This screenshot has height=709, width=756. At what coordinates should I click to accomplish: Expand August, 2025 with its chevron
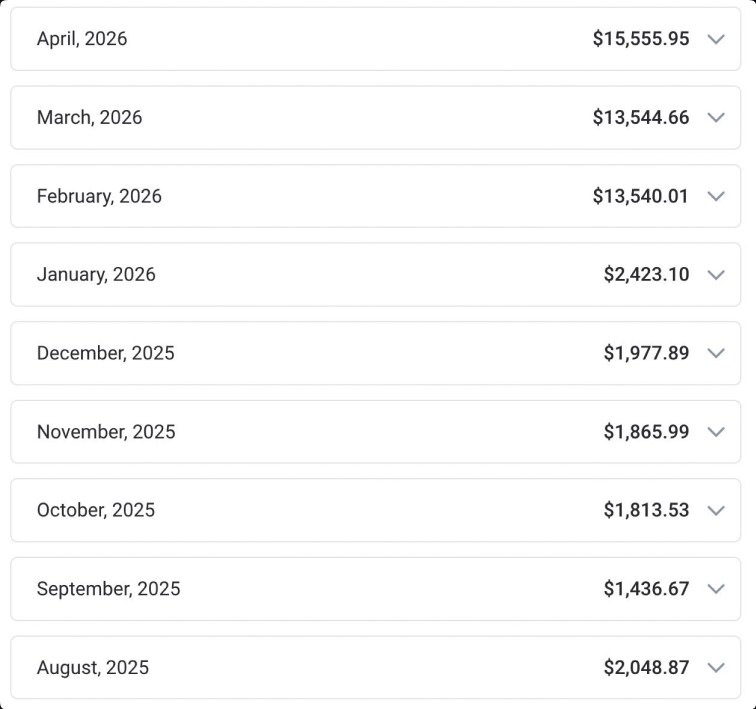click(x=716, y=668)
